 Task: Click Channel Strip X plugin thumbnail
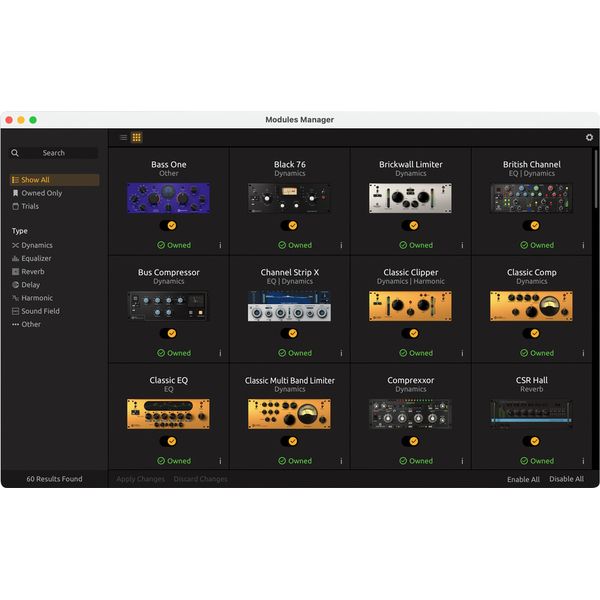tap(289, 306)
